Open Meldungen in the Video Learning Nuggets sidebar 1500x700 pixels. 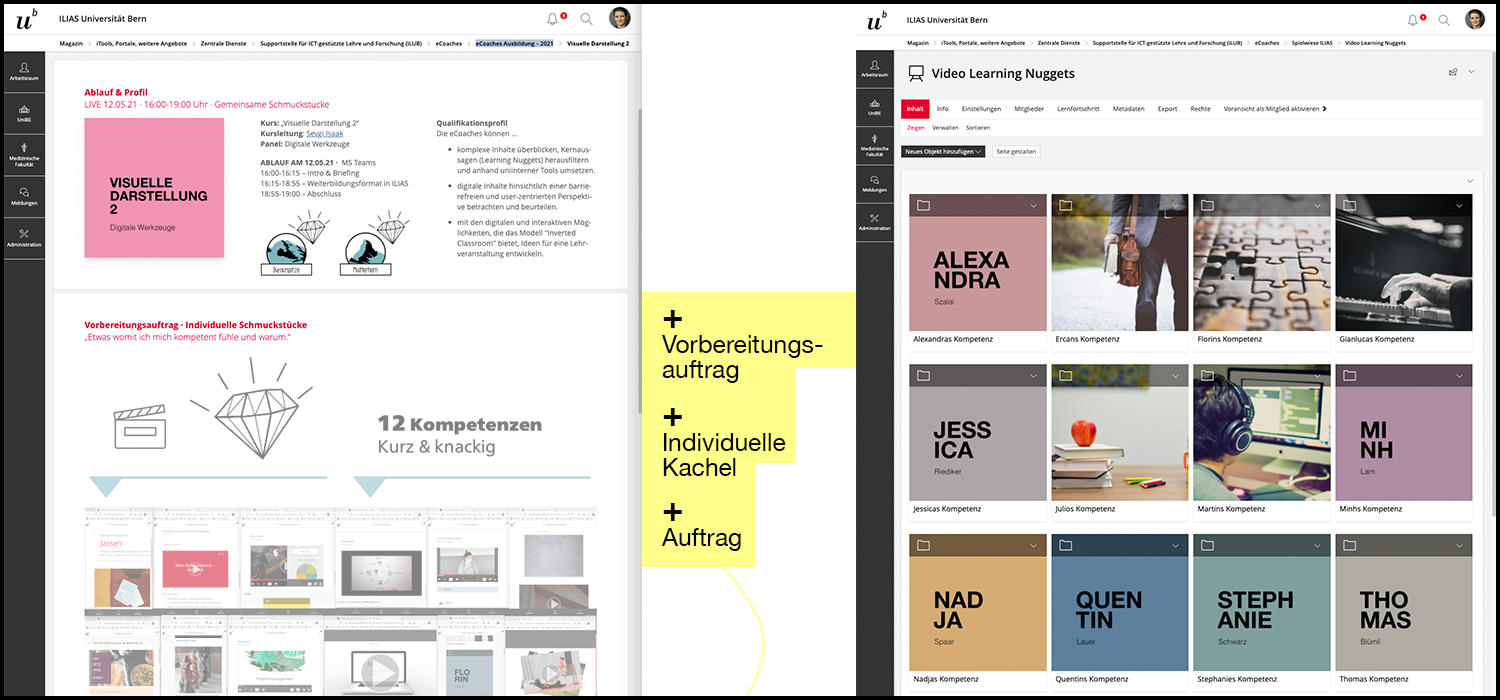tap(874, 183)
